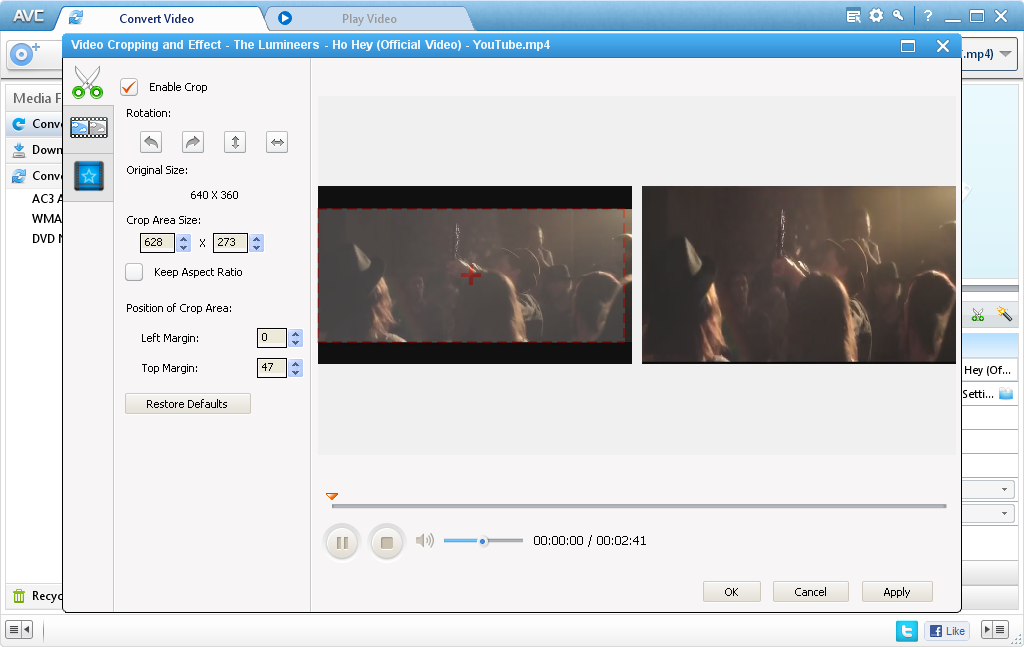Decrease Left Margin with down stepper
This screenshot has height=647, width=1024.
tap(296, 343)
